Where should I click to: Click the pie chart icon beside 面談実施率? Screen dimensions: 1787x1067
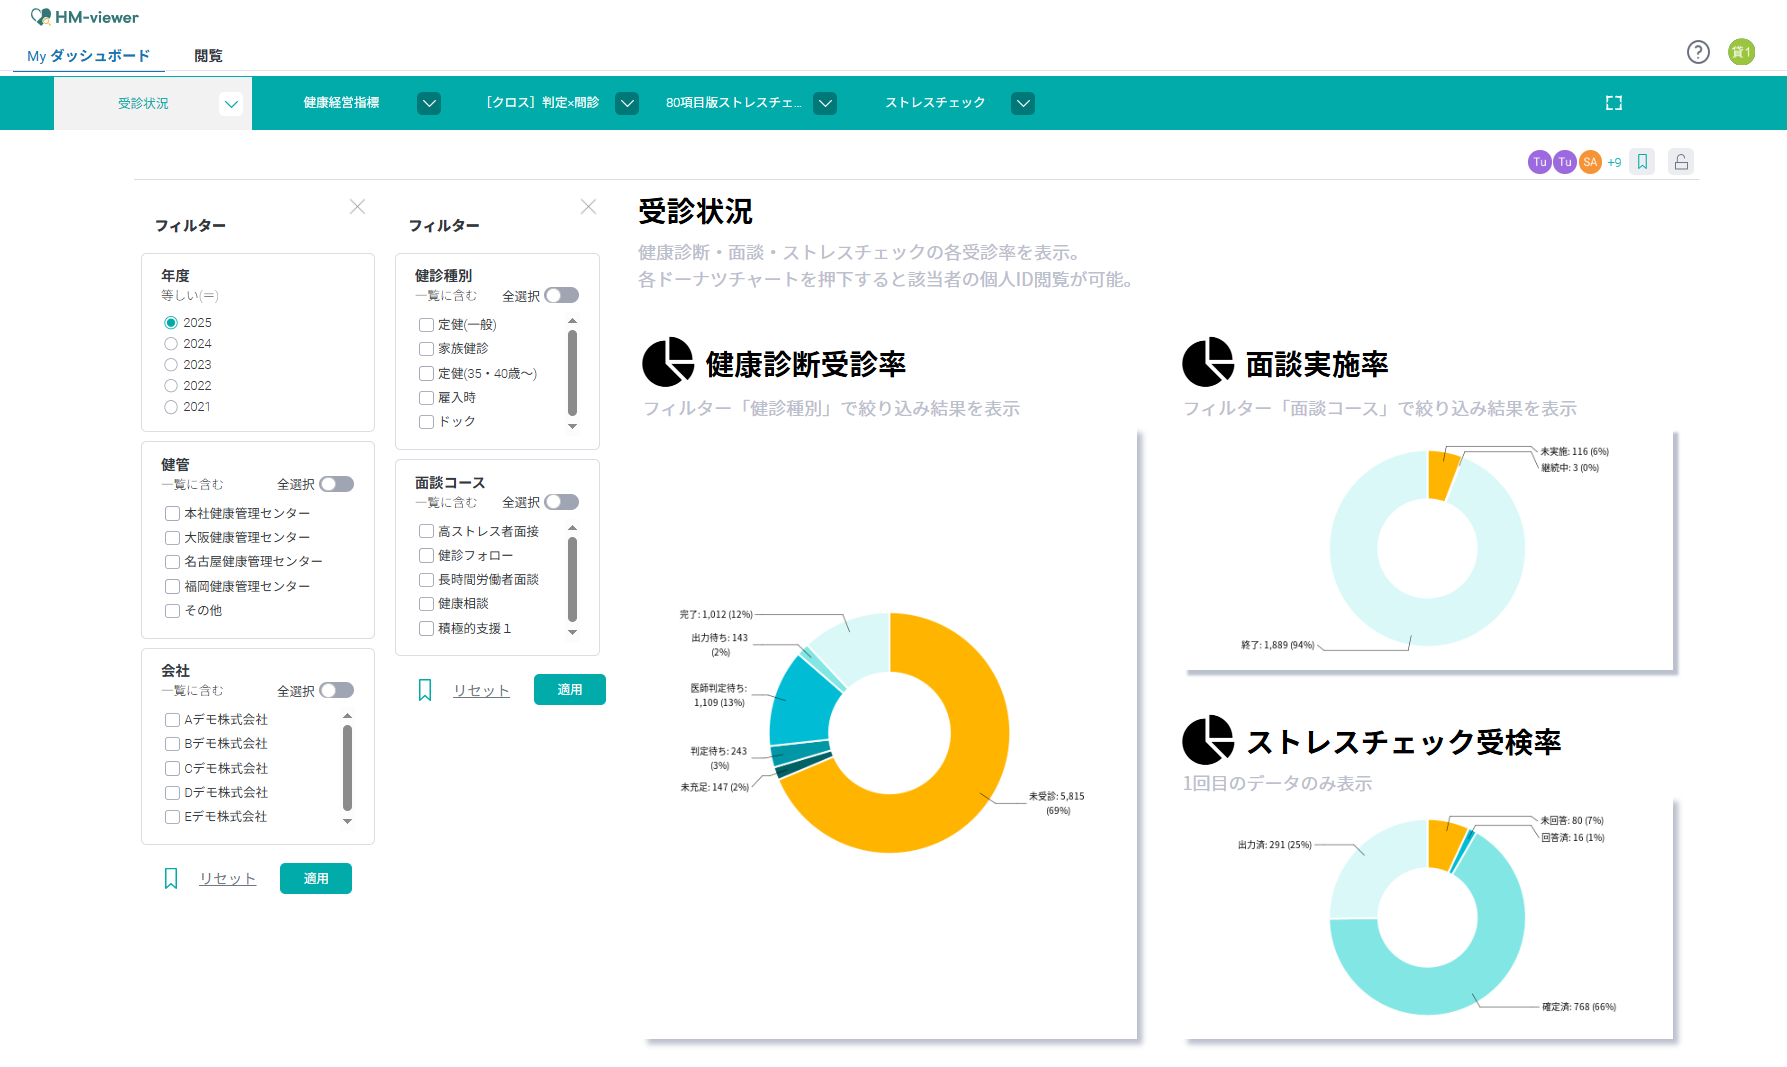pos(1207,362)
